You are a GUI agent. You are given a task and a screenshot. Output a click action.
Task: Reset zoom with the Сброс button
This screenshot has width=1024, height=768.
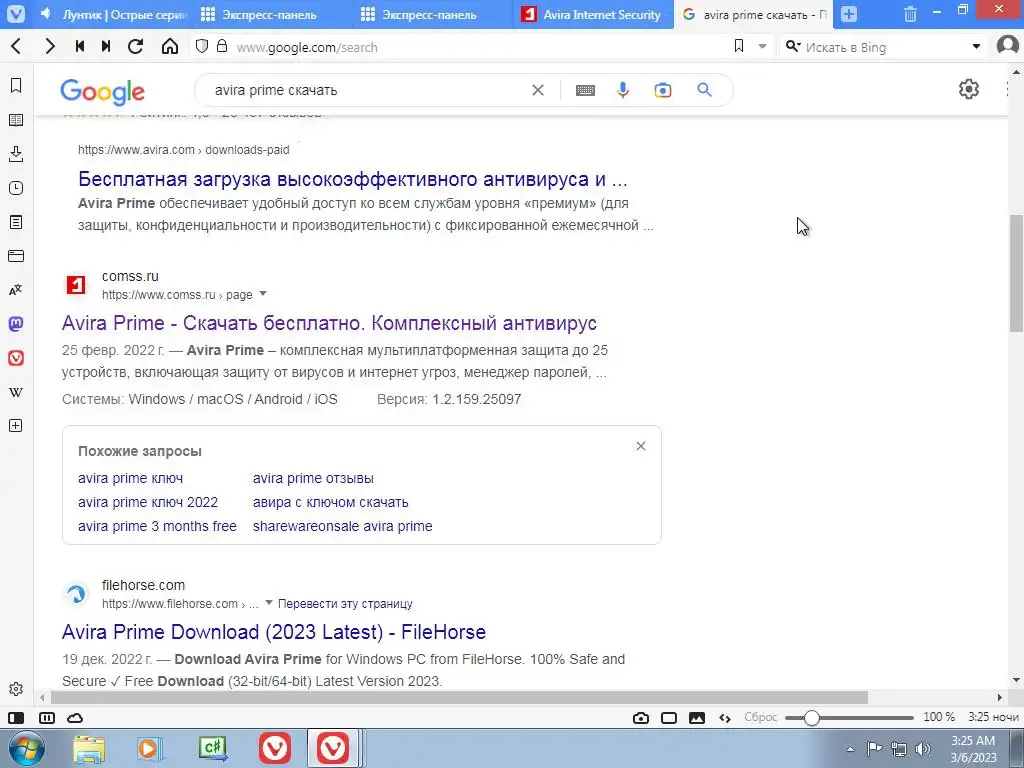(x=761, y=717)
